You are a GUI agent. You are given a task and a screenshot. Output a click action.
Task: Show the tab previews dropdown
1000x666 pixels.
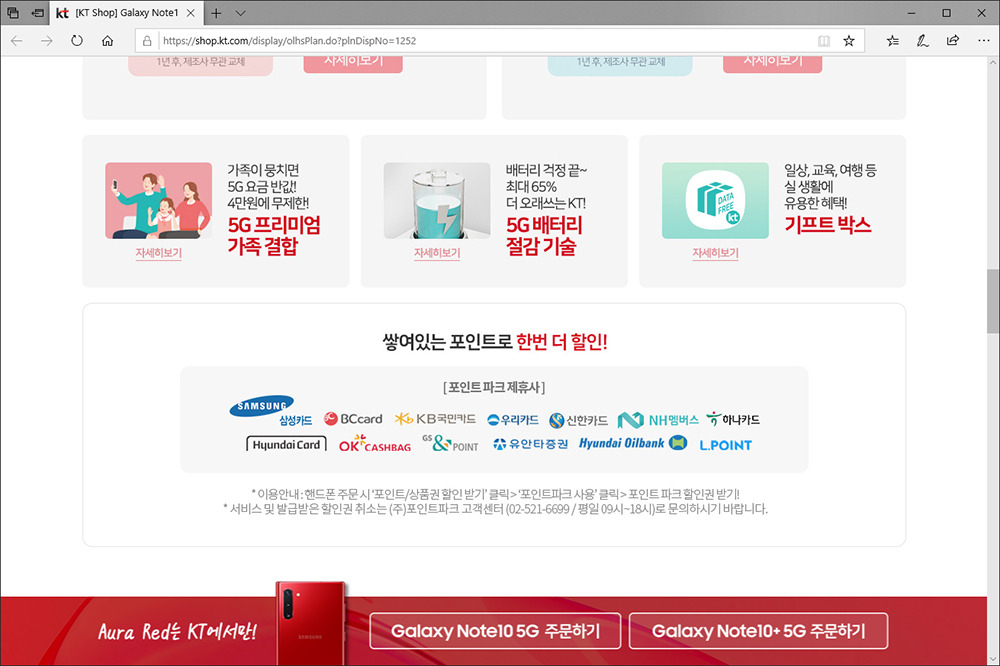click(x=240, y=13)
